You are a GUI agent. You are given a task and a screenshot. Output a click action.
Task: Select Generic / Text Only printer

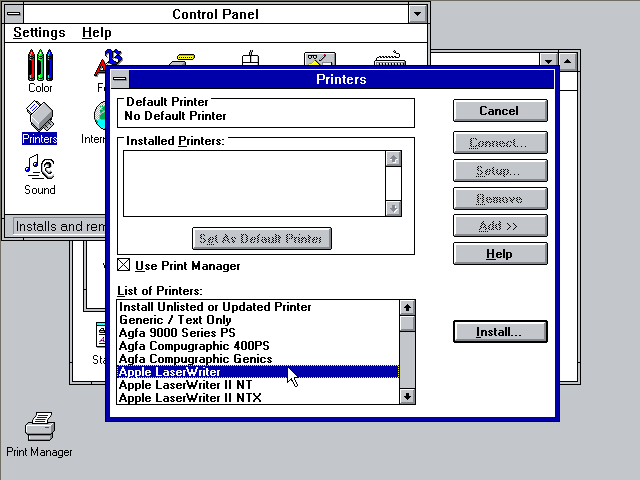[x=258, y=320]
